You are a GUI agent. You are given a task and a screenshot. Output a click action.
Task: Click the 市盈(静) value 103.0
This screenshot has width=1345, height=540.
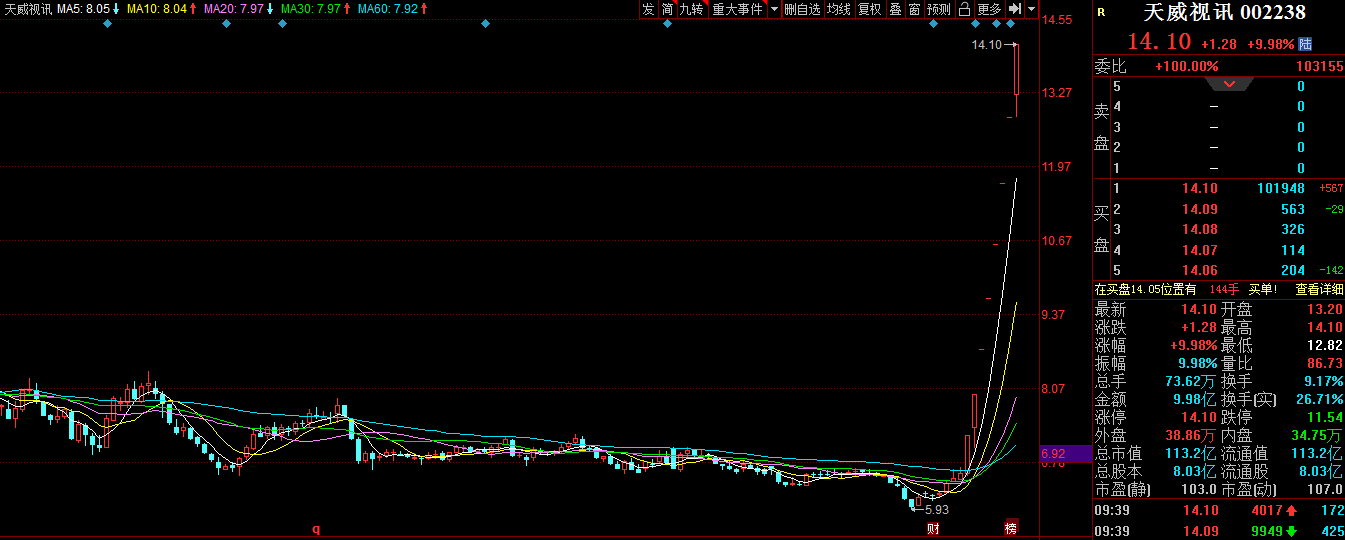(x=1198, y=489)
